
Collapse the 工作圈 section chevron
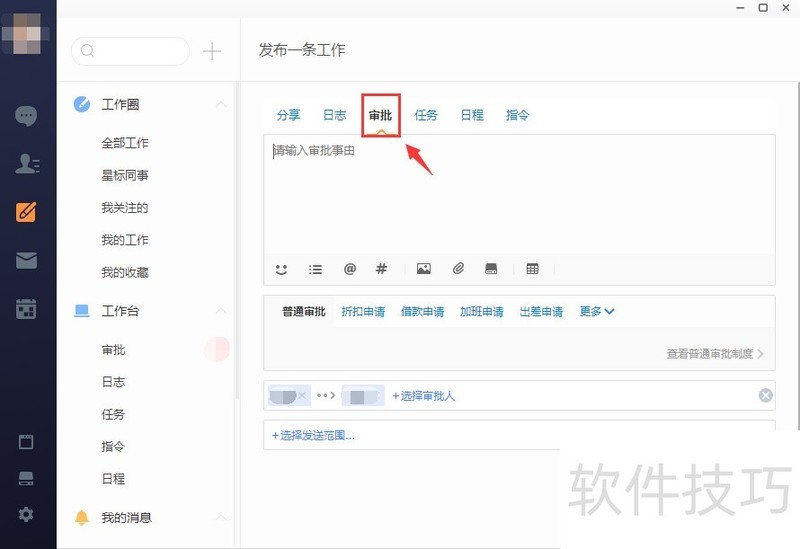click(221, 104)
